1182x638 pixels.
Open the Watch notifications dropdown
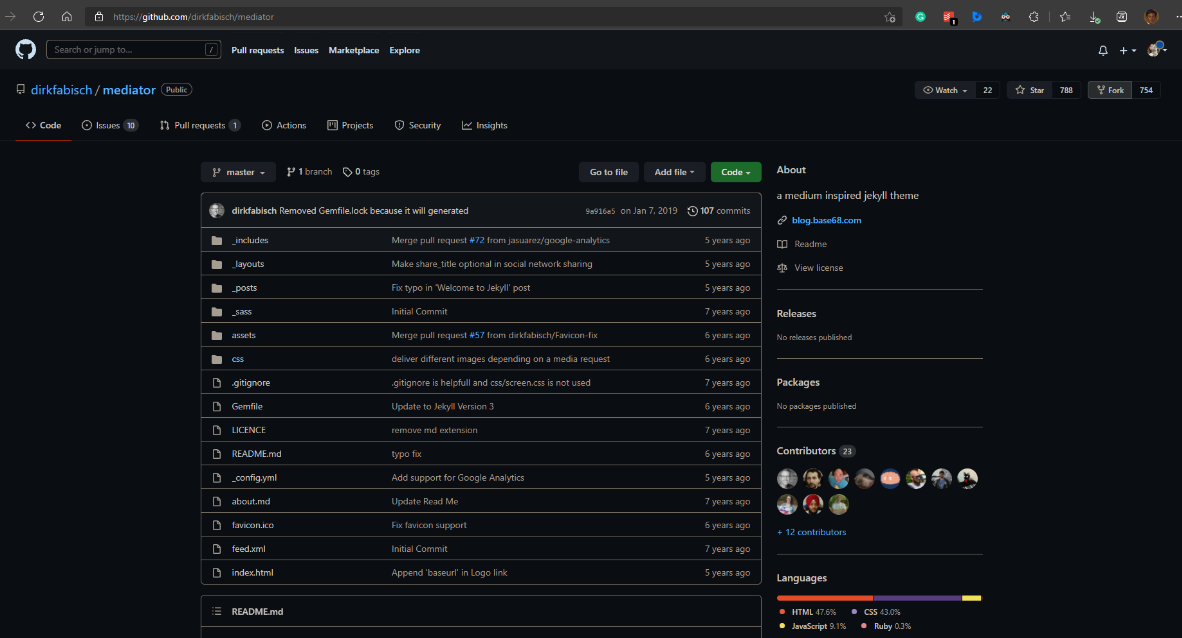tap(945, 90)
